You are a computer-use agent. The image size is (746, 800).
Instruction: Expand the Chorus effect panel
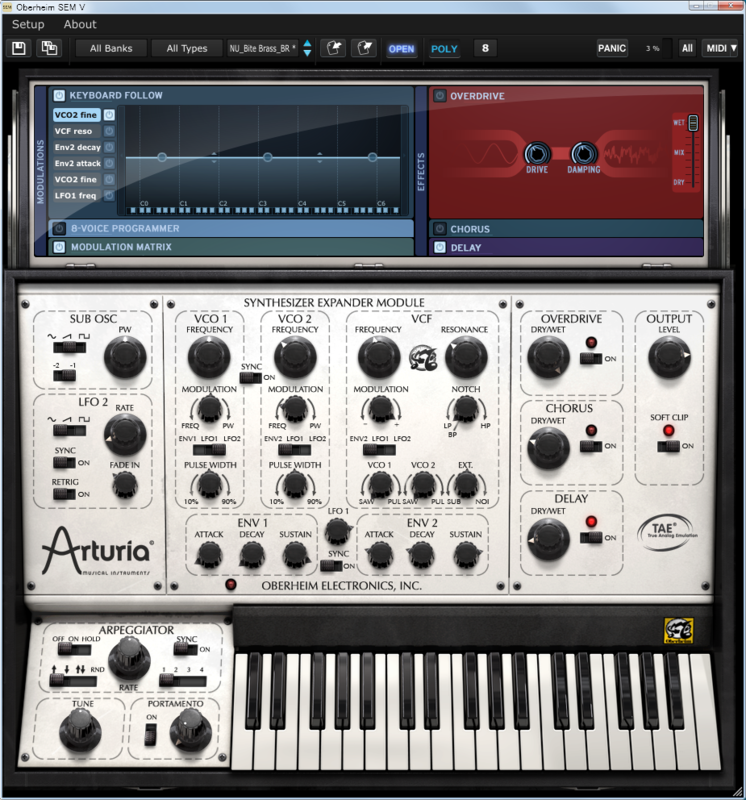tap(566, 229)
